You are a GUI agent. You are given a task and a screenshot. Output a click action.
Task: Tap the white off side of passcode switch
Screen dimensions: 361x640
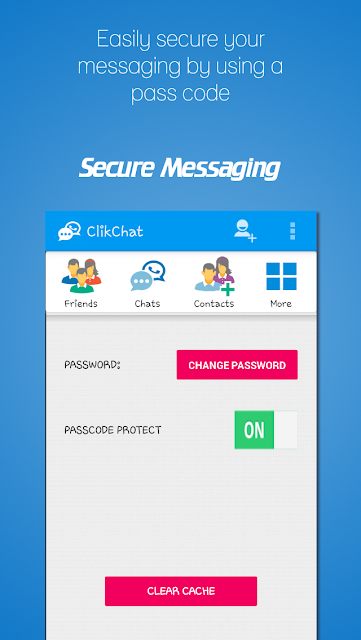pyautogui.click(x=285, y=430)
